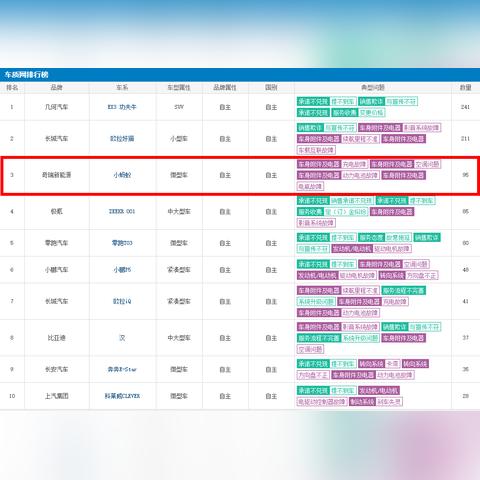Select 长城汽车 brand cell in 欧拉好猫 row

(x=56, y=138)
